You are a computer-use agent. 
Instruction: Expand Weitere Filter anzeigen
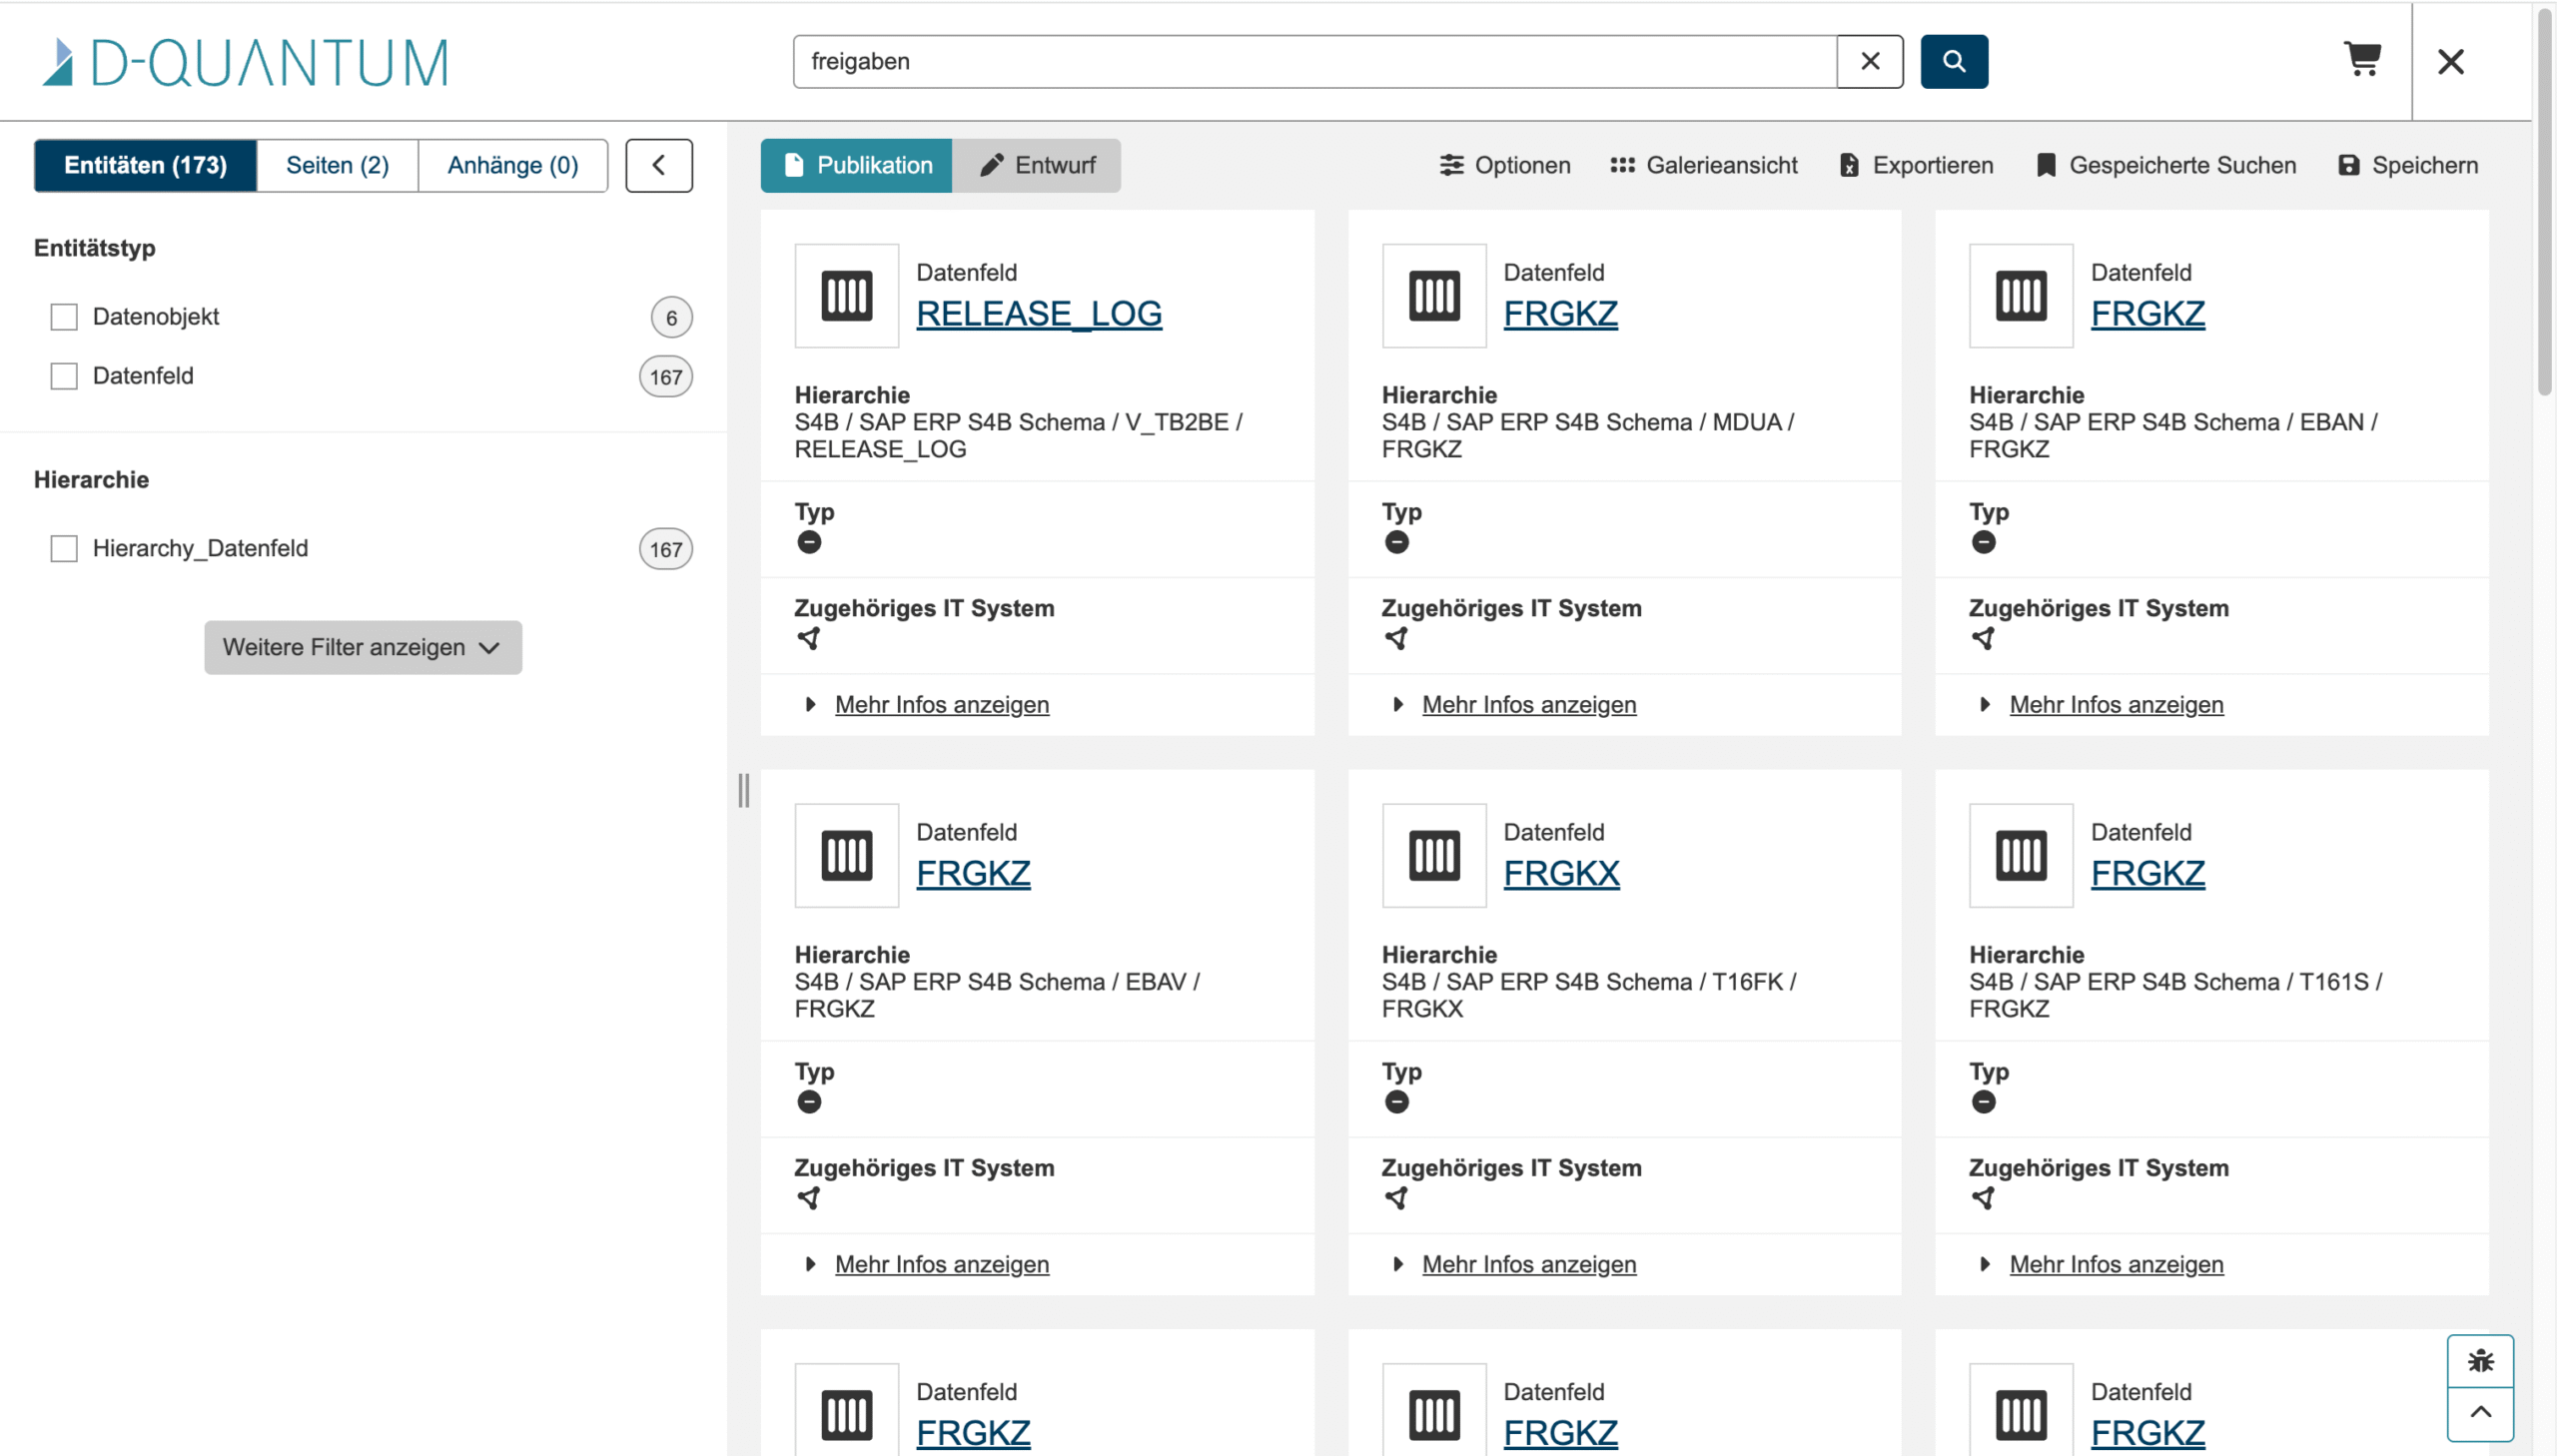[363, 647]
